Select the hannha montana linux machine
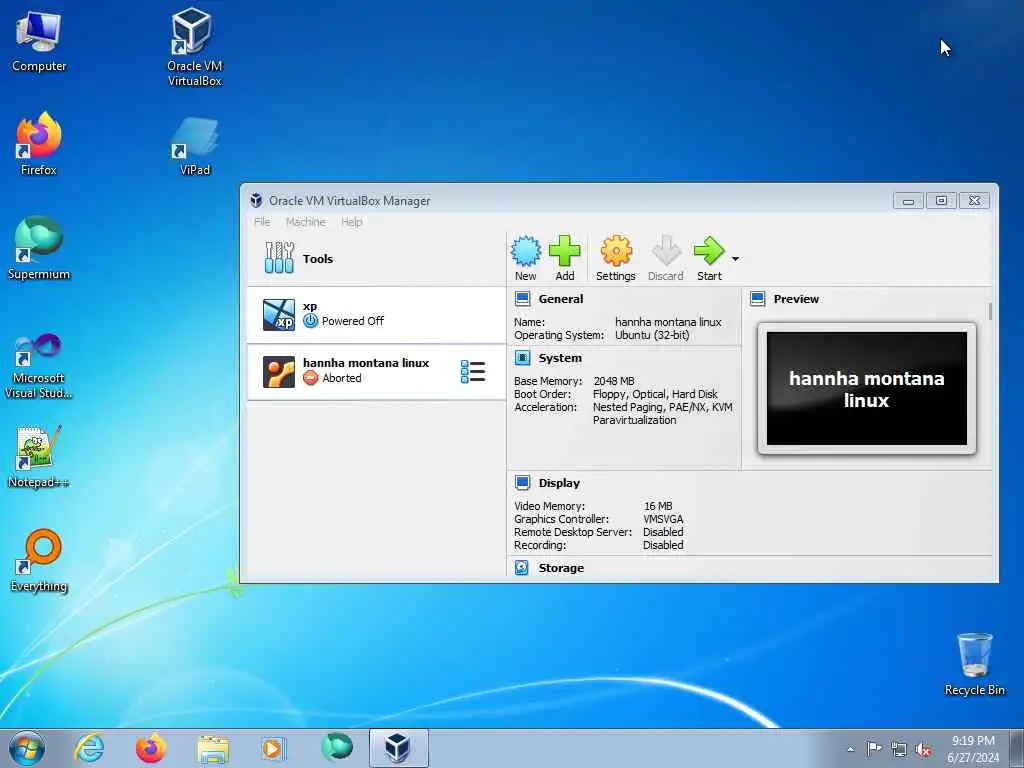The height and width of the screenshot is (768, 1024). tap(376, 372)
